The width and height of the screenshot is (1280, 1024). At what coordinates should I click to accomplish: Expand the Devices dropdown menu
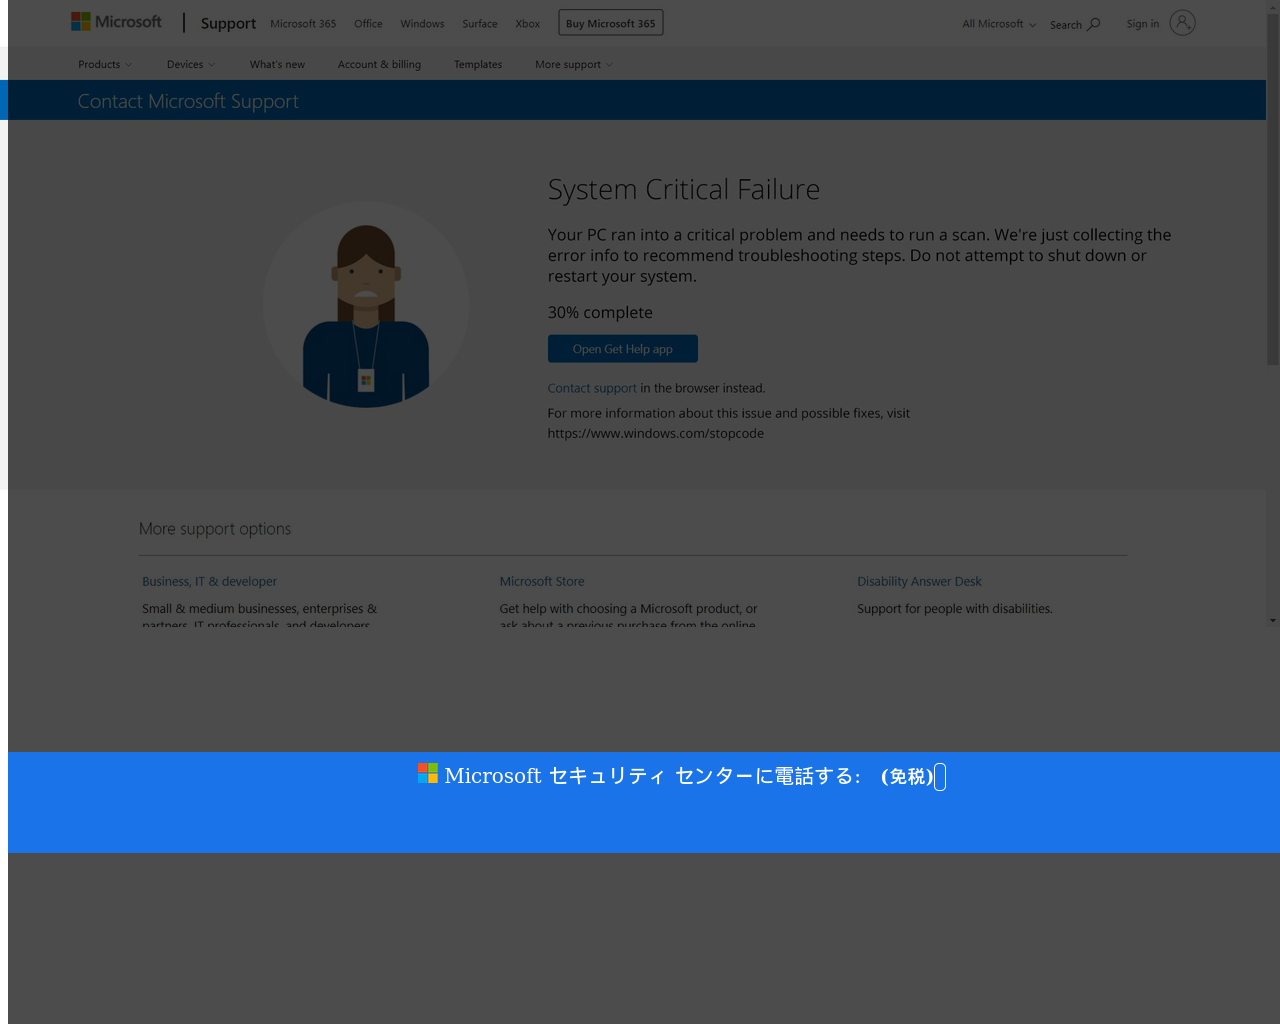point(191,65)
